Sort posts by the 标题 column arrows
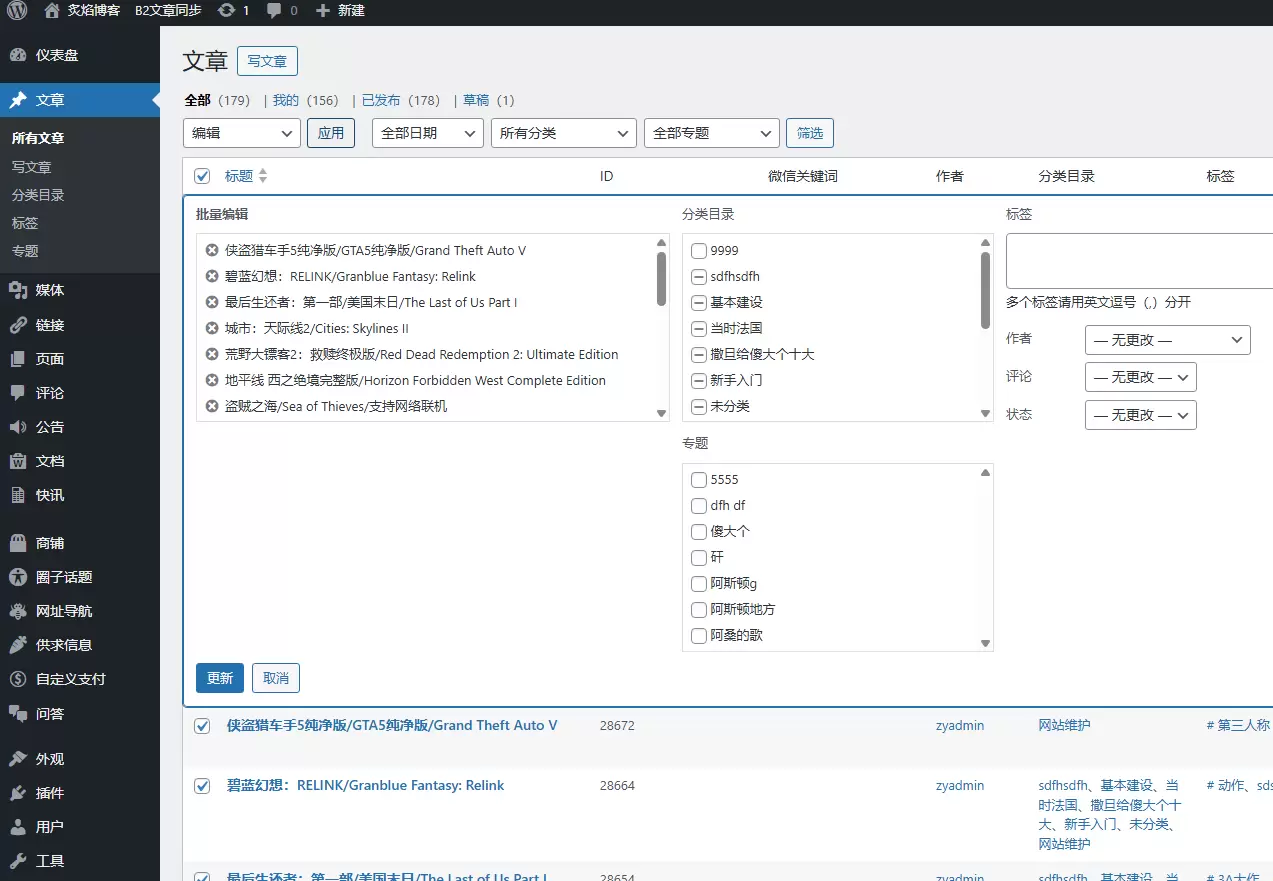 coord(263,176)
